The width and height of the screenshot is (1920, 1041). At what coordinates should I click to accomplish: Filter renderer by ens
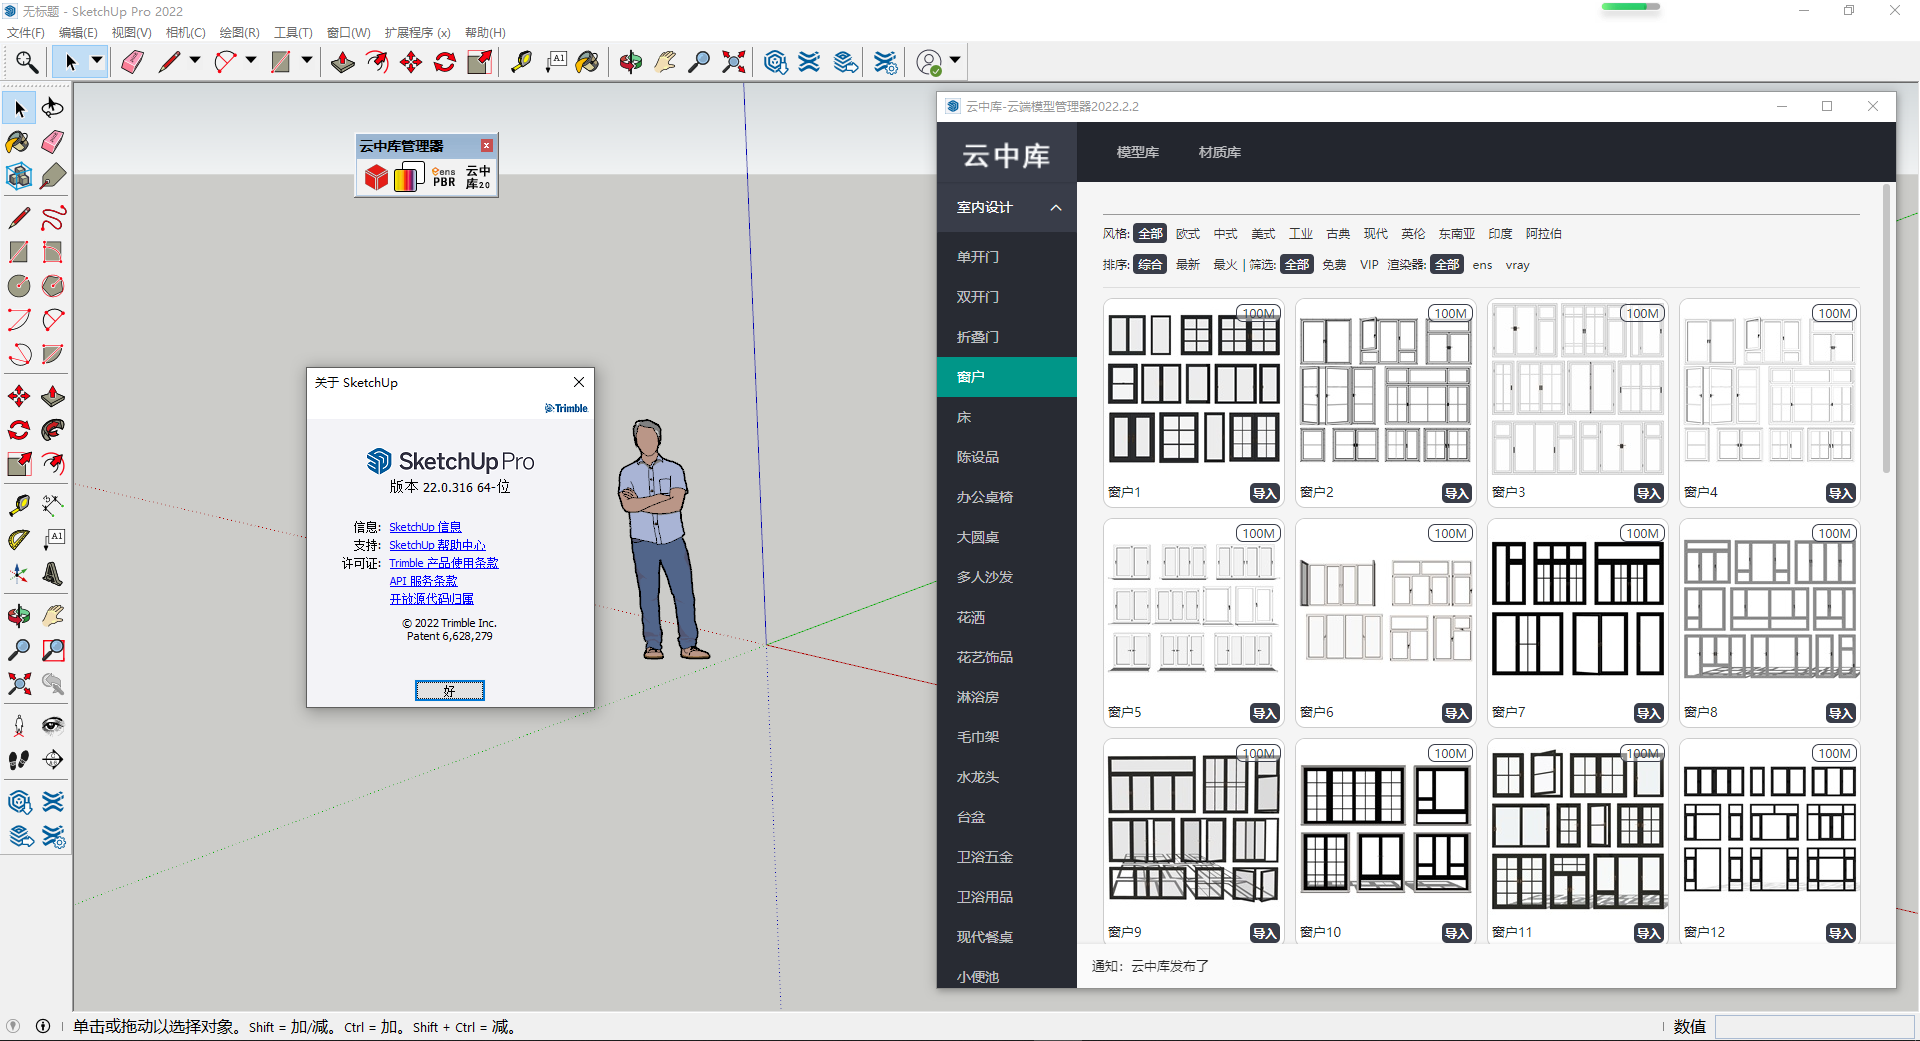click(x=1482, y=265)
